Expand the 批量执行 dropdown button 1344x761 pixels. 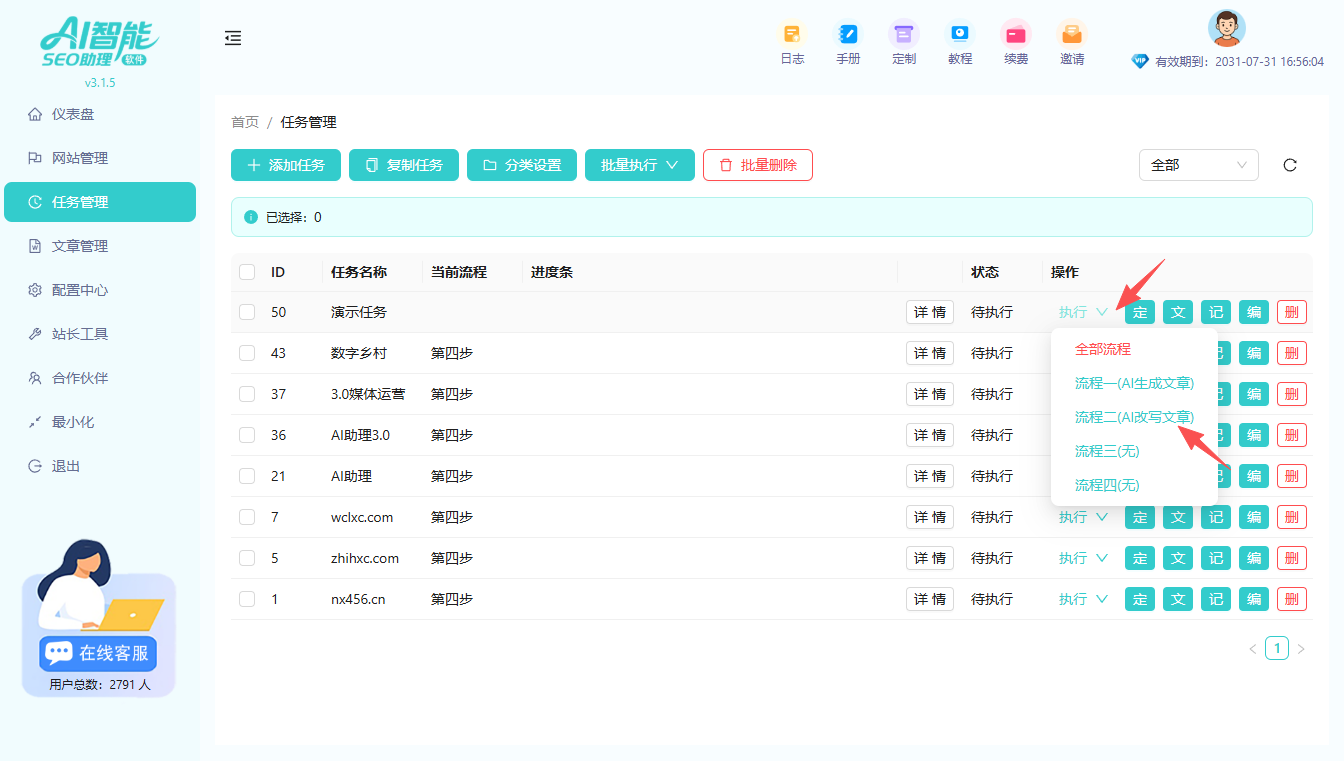click(x=640, y=165)
